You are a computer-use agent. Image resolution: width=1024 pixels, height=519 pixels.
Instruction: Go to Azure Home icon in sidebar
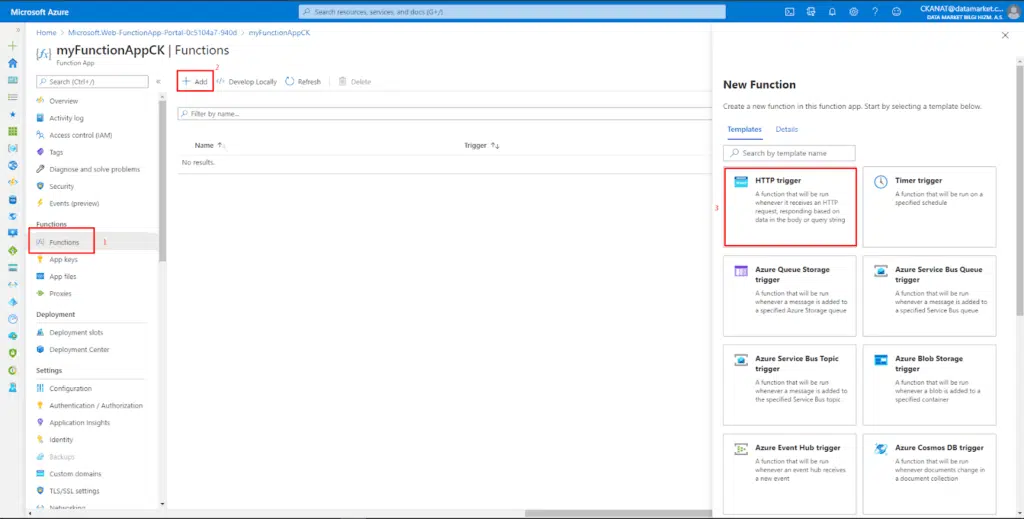tap(12, 63)
